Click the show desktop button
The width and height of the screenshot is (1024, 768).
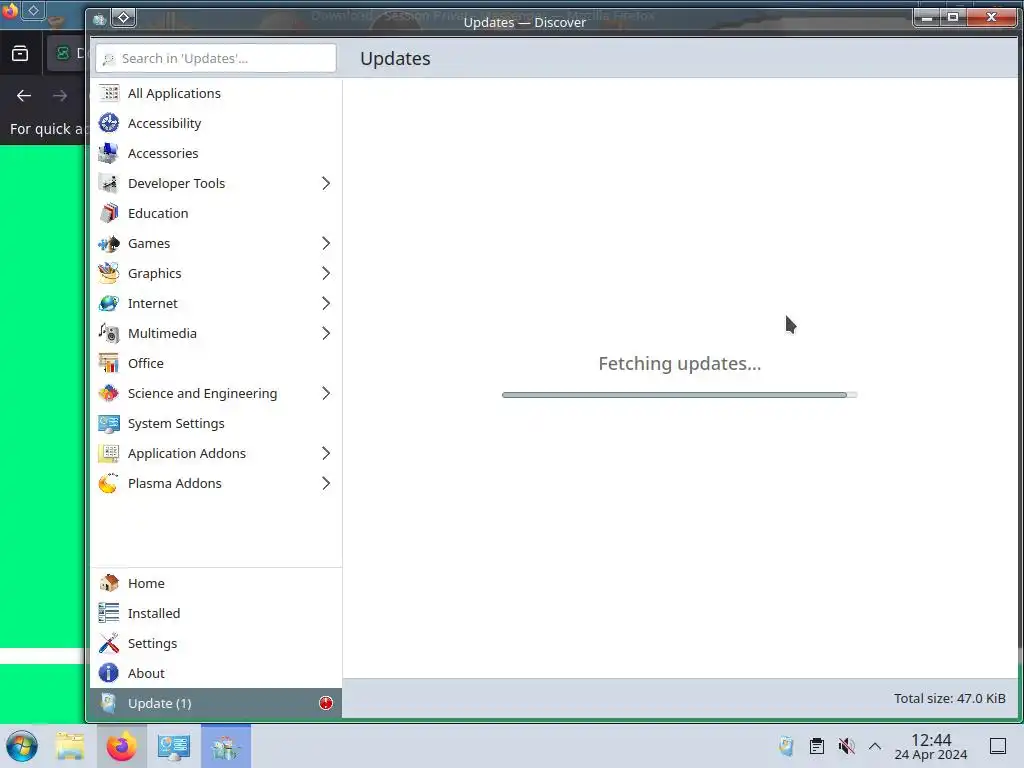998,746
